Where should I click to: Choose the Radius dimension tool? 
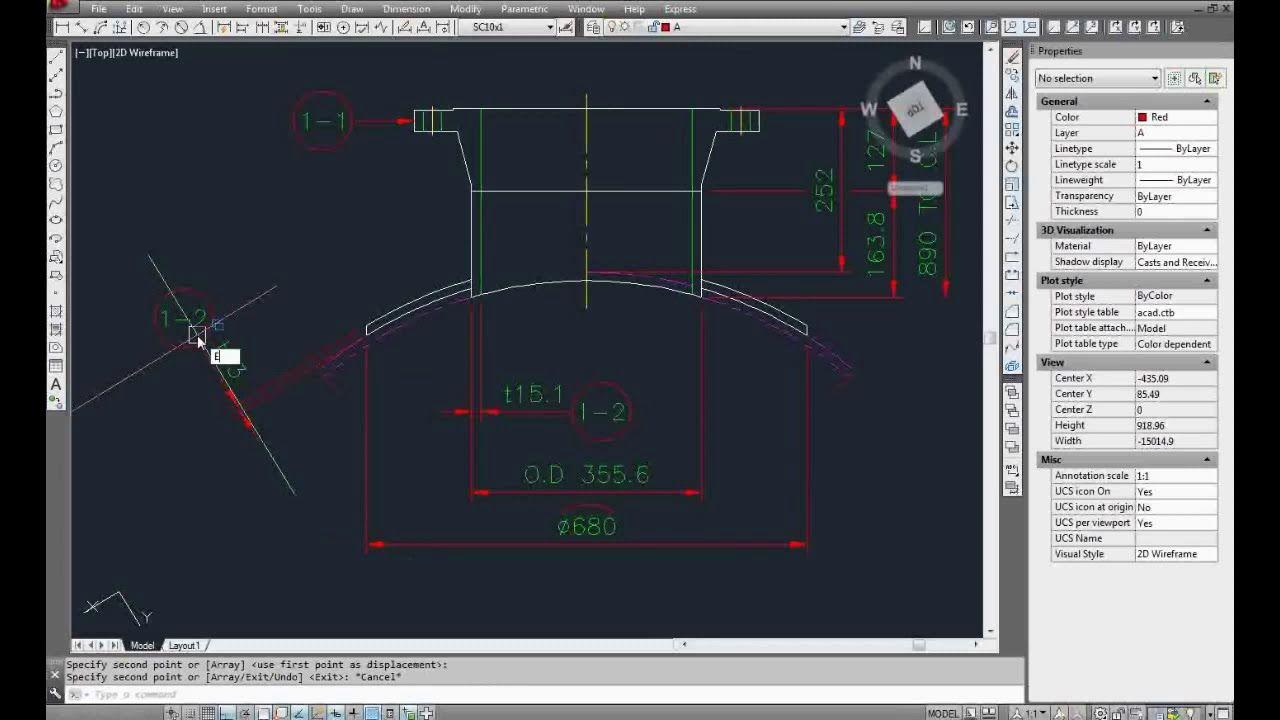(x=143, y=27)
